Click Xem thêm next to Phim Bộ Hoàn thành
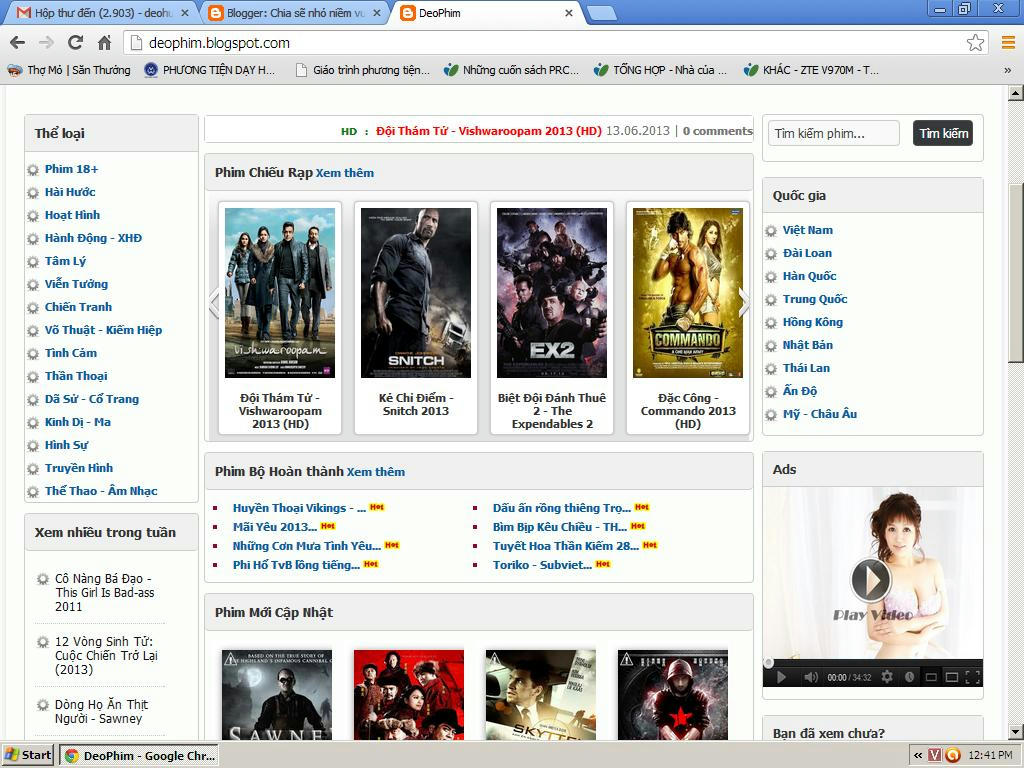1024x768 pixels. click(x=376, y=472)
